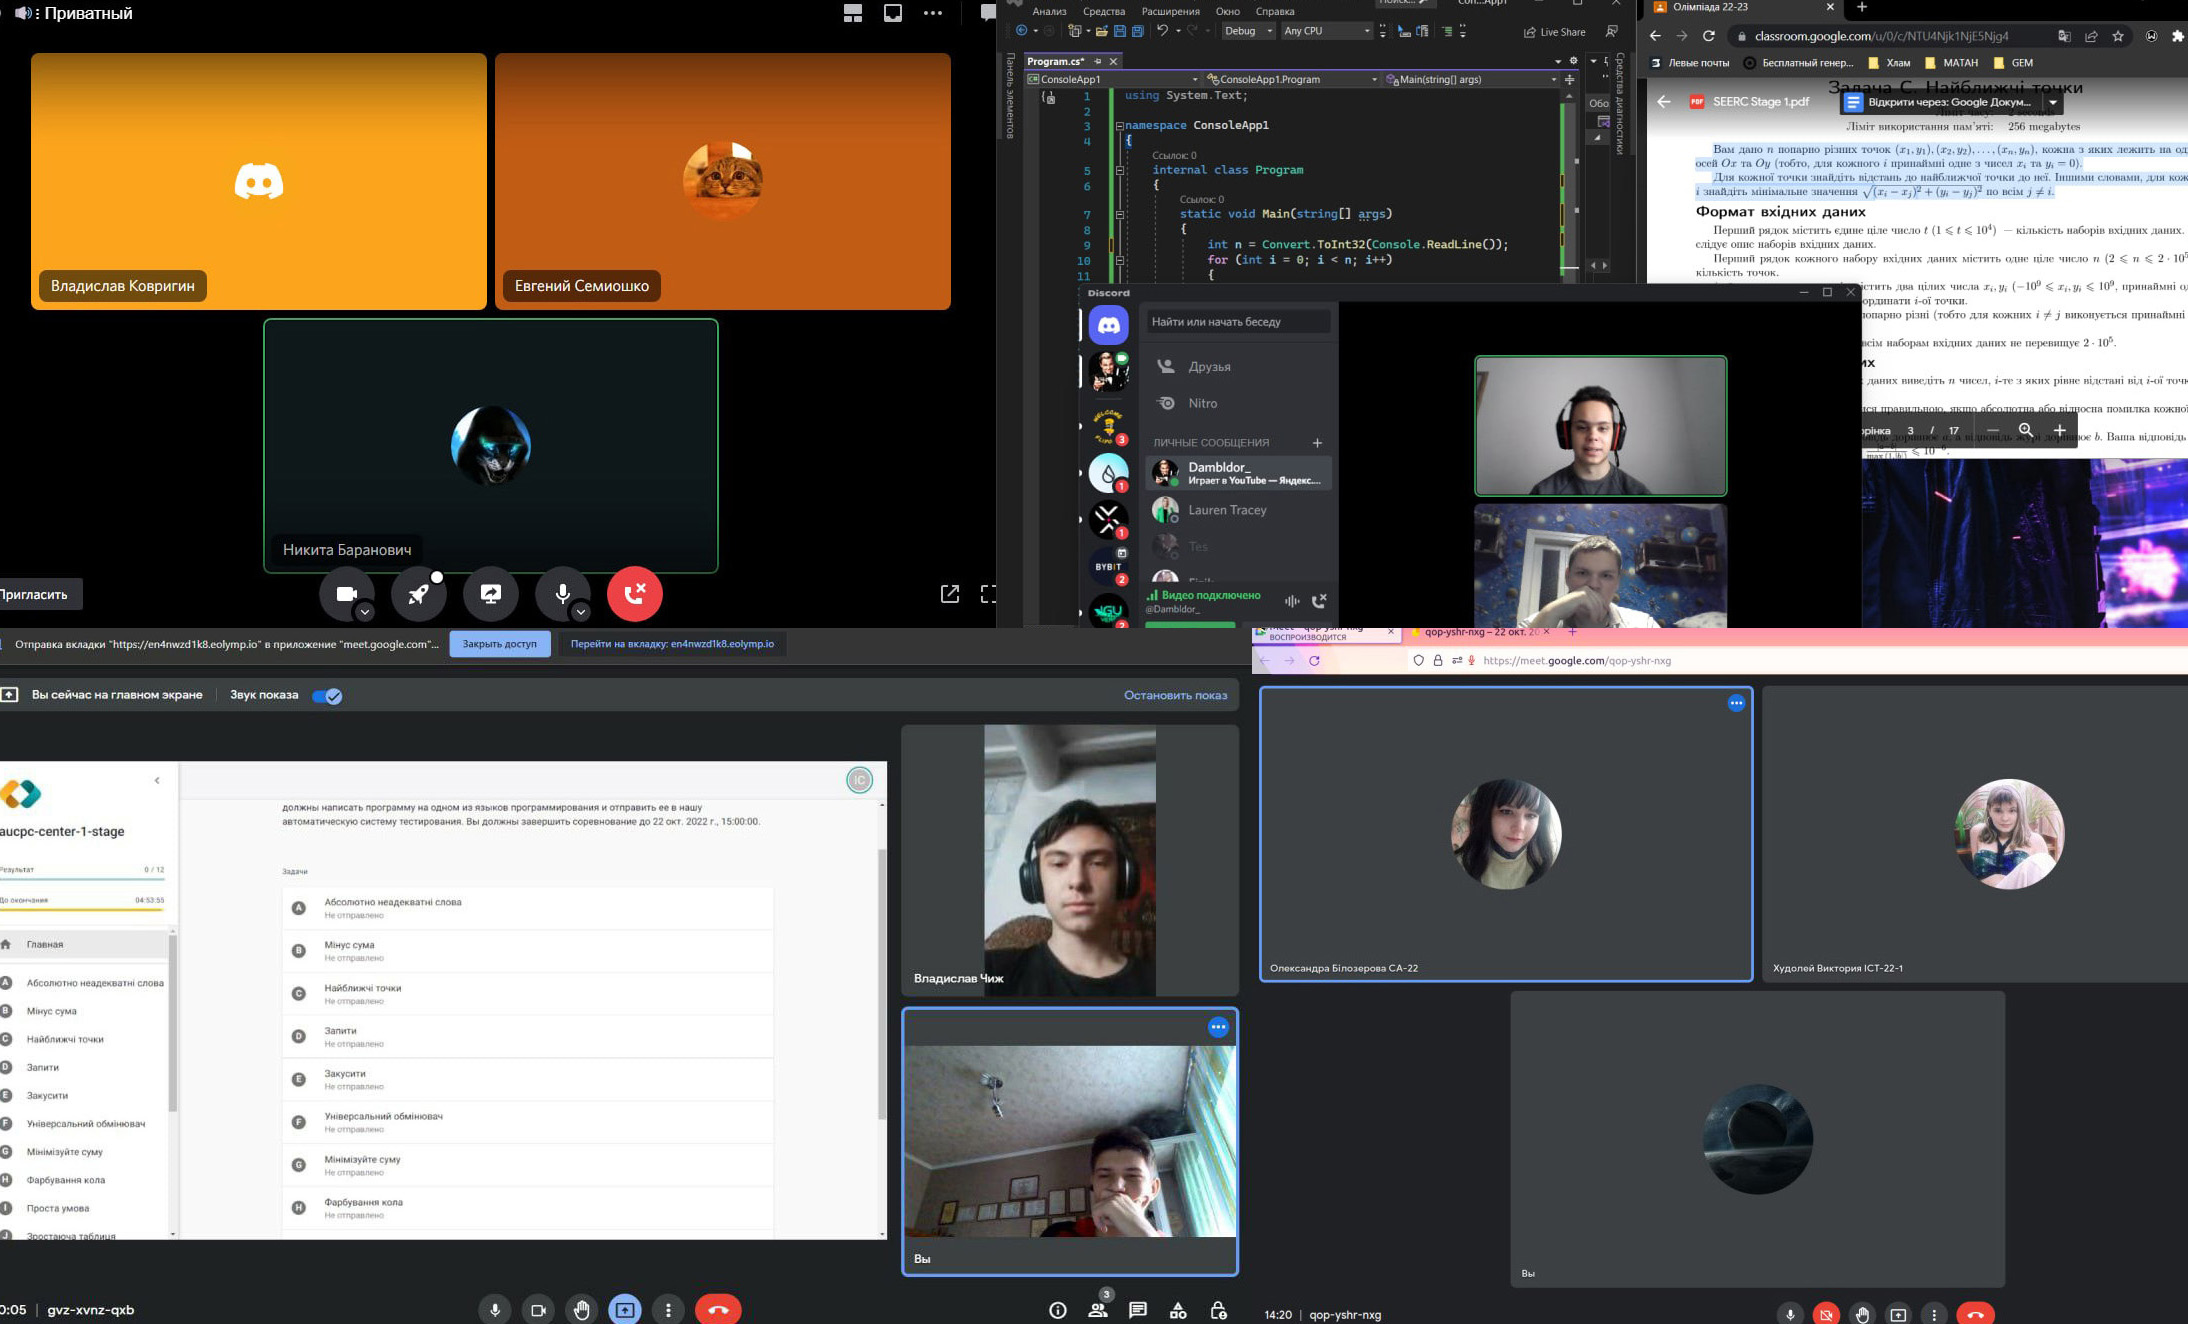Screen dimensions: 2188x1324
Task: Open the Окно menu in Visual Studio
Action: click(x=1227, y=11)
